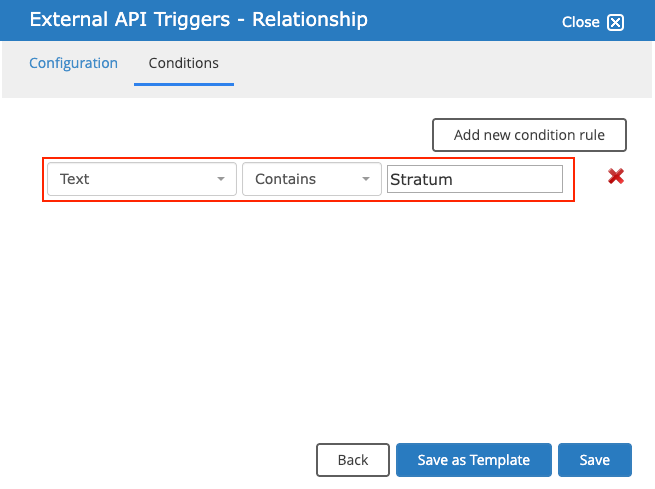Focus the Stratum value input field
This screenshot has height=489, width=655.
(475, 179)
